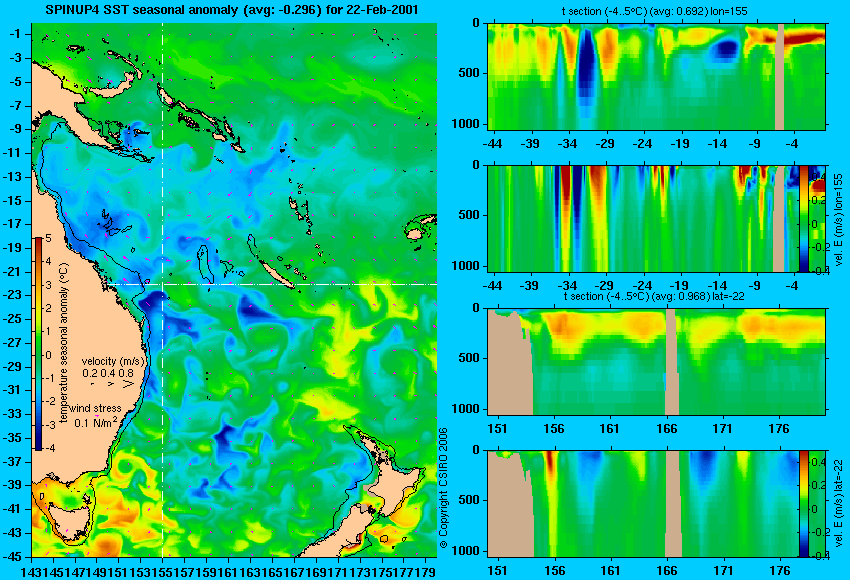Viewport: 850px width, 580px height.
Task: Click the 't section' title ending with lat=-22
Action: coord(654,297)
